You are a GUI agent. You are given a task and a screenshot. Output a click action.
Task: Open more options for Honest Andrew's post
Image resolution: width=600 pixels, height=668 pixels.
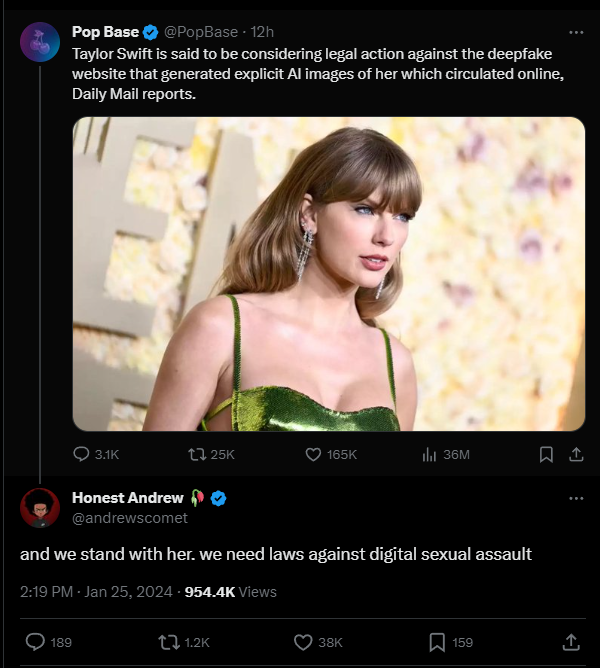tap(575, 498)
